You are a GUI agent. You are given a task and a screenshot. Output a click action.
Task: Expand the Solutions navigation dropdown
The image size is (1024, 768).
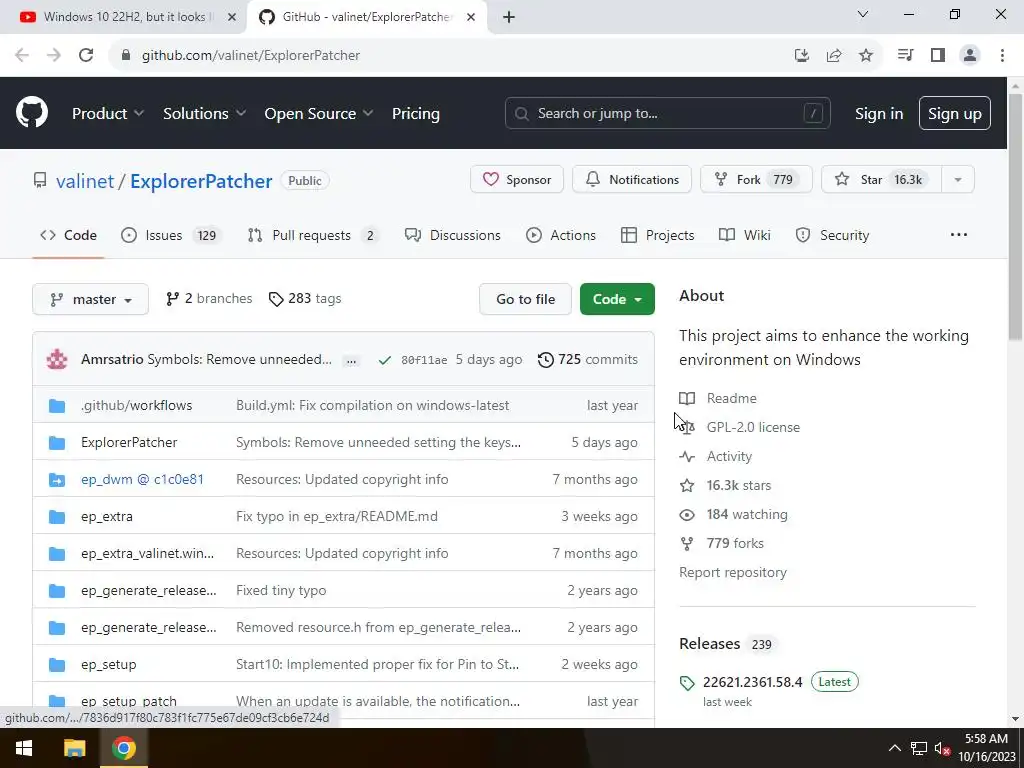click(204, 114)
